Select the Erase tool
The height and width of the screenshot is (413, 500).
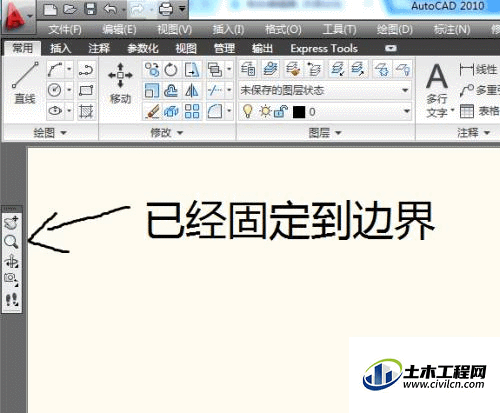152,111
